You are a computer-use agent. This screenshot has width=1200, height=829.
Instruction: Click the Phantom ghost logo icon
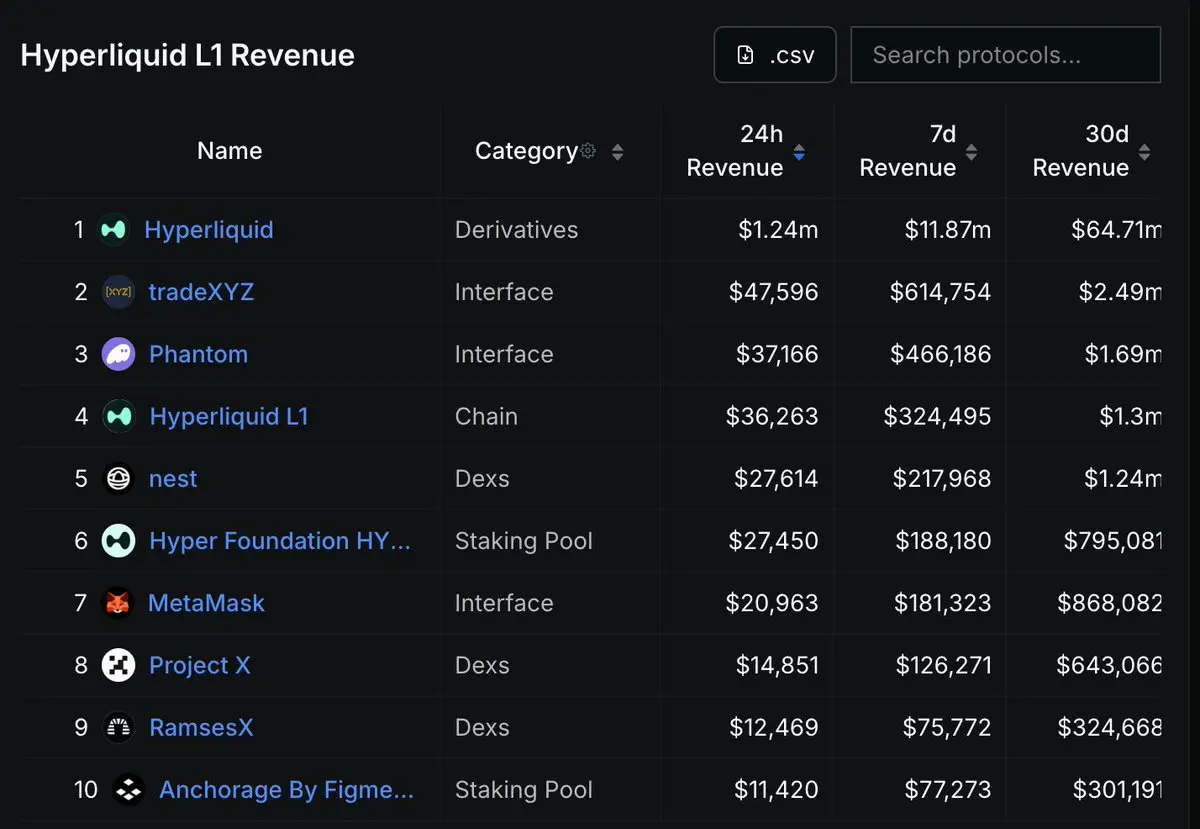click(x=118, y=354)
